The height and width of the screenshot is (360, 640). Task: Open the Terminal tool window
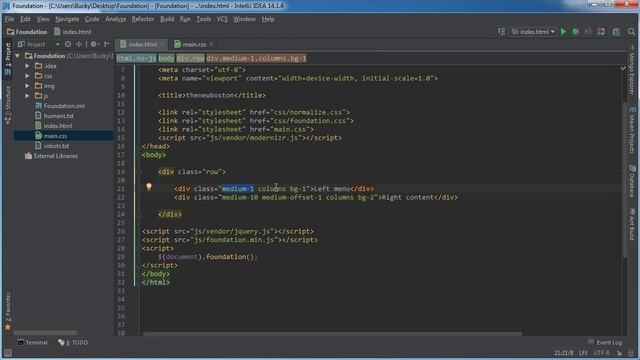(x=32, y=342)
